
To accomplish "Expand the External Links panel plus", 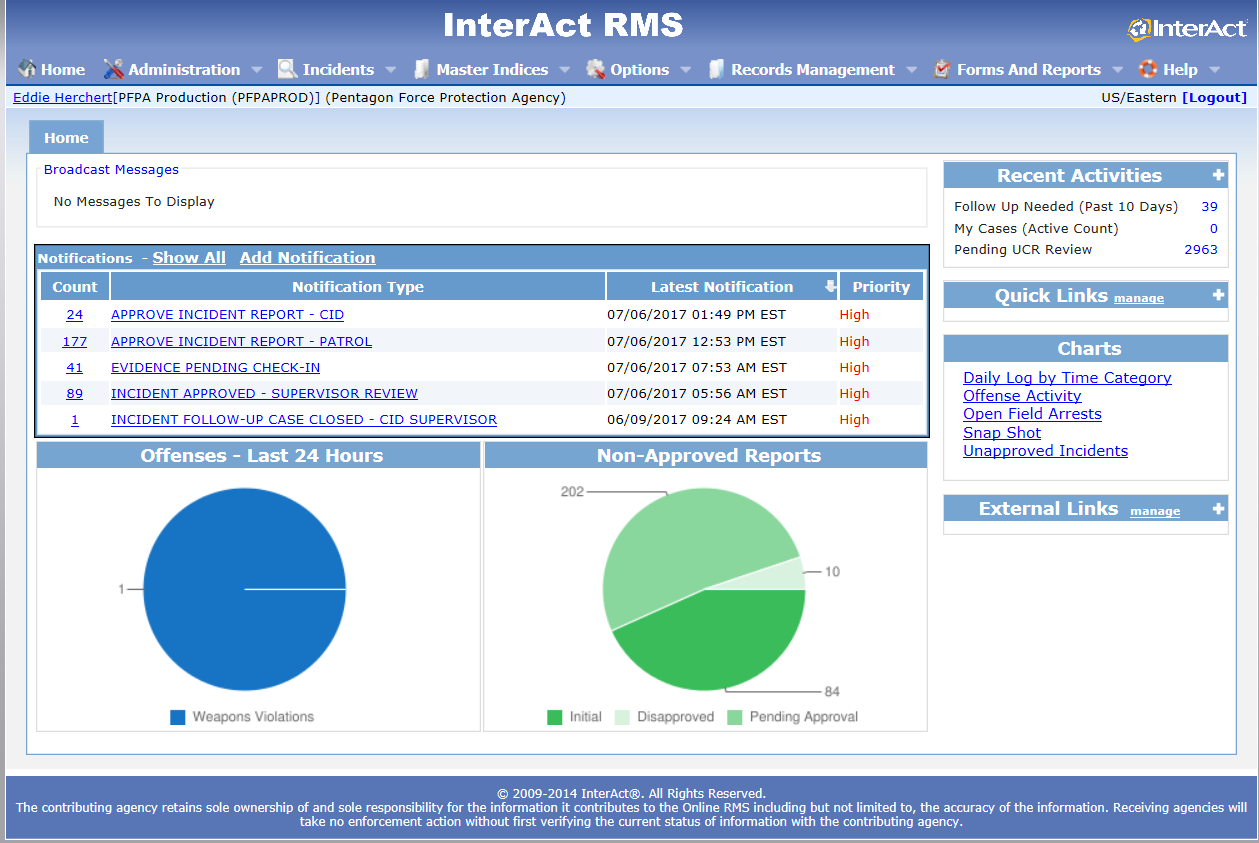I will click(x=1218, y=508).
